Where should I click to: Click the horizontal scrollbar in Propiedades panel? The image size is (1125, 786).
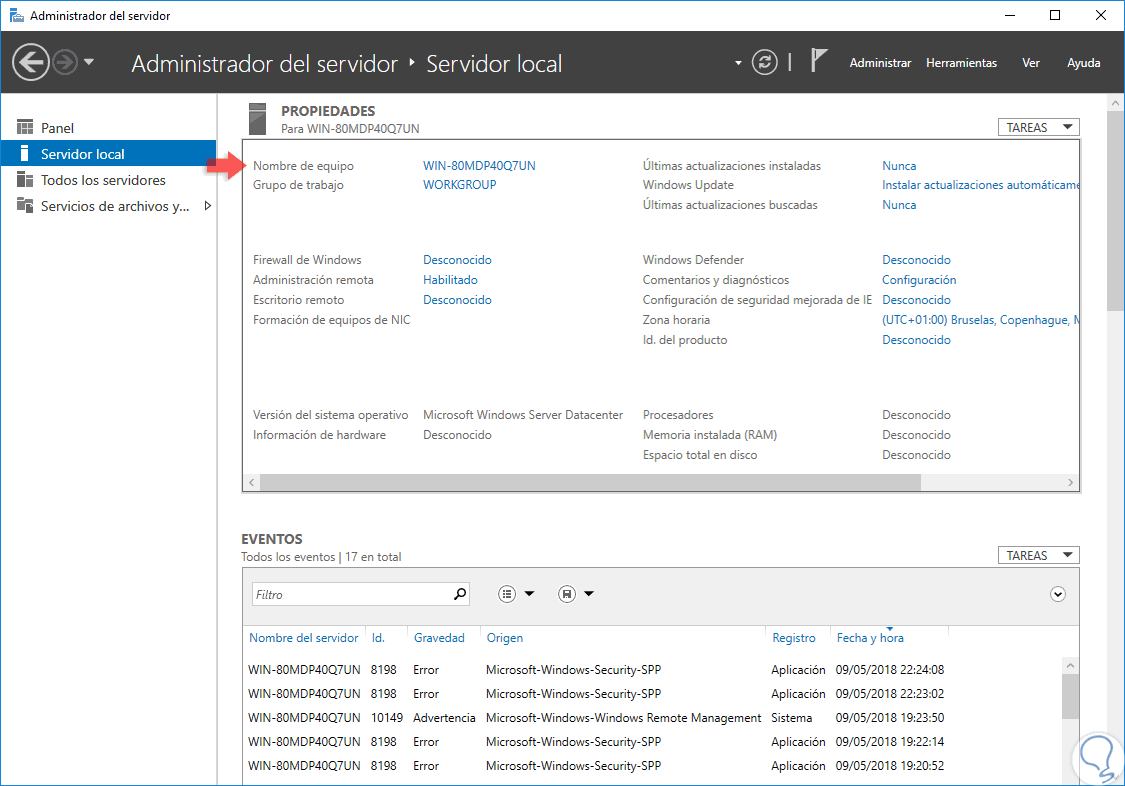click(x=590, y=482)
